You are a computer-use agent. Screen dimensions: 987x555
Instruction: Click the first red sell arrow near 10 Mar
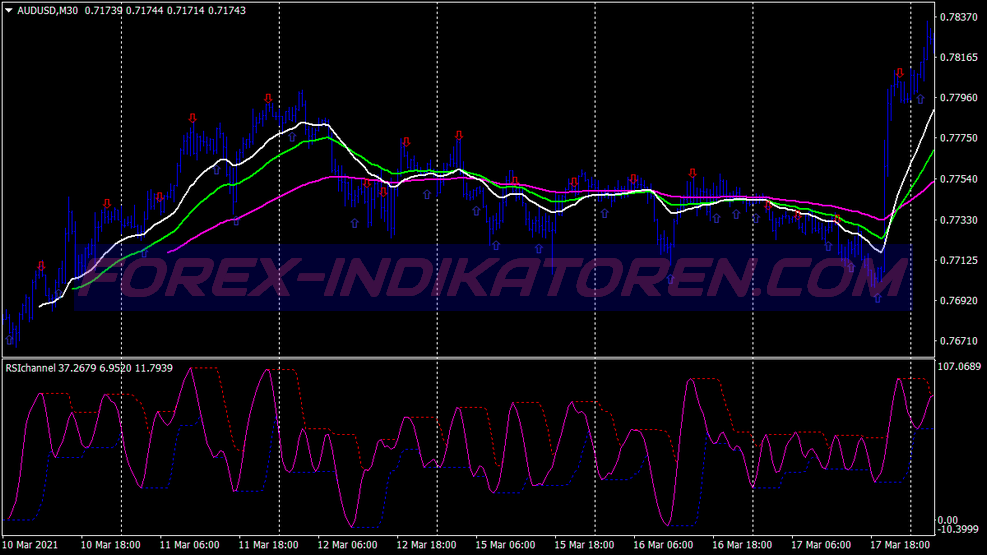click(42, 266)
